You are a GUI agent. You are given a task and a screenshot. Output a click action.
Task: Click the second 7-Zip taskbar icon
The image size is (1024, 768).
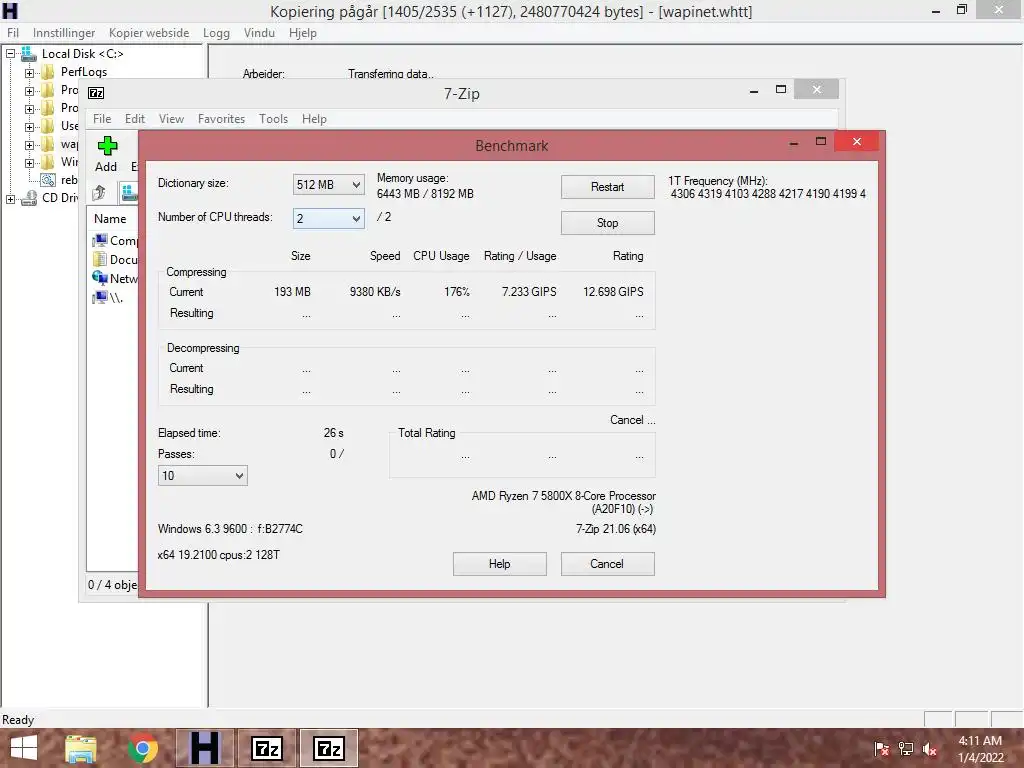point(328,748)
